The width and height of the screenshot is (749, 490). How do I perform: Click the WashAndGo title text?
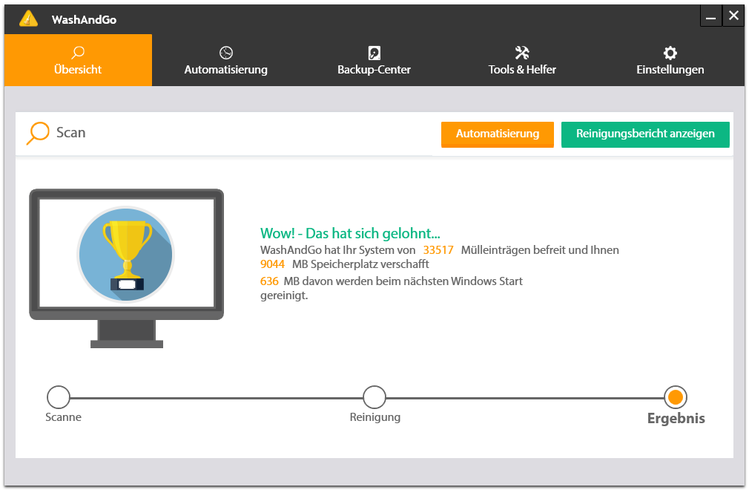coord(84,20)
